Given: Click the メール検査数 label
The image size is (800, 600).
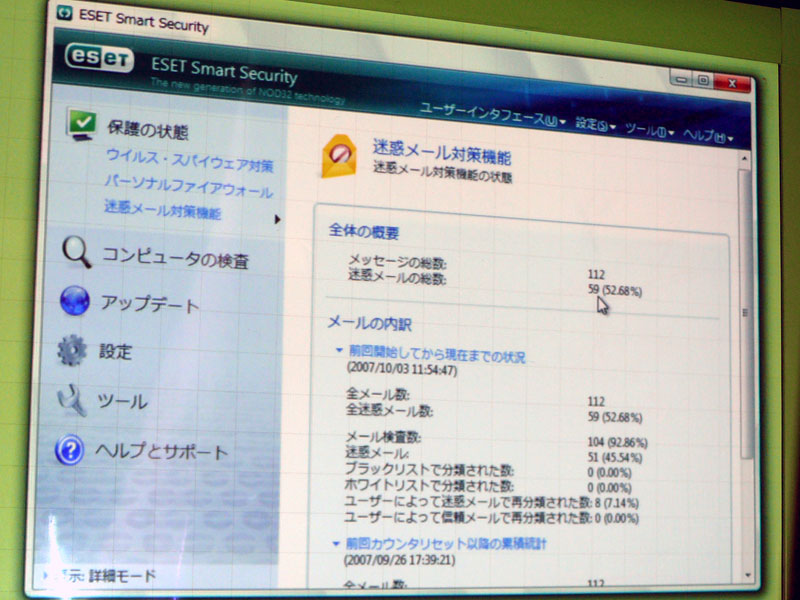Looking at the screenshot, I should (x=383, y=438).
